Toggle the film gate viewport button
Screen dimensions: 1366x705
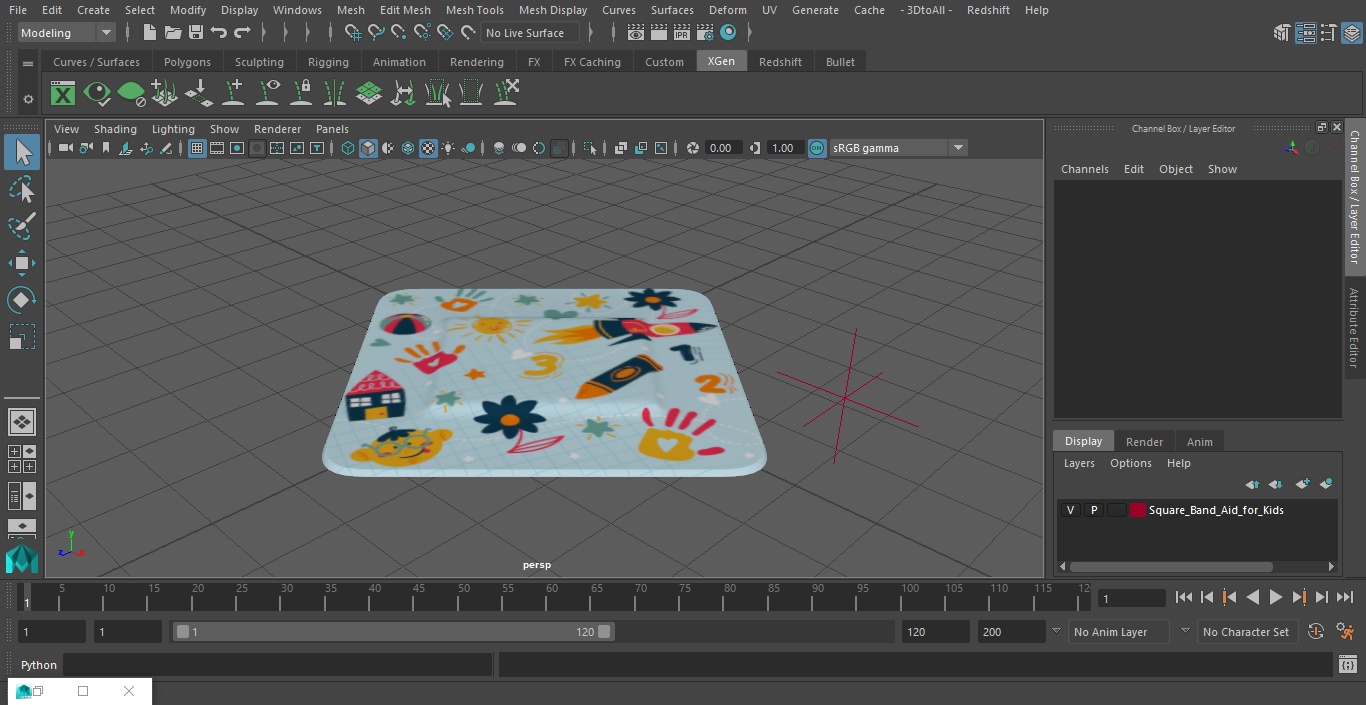coord(217,148)
